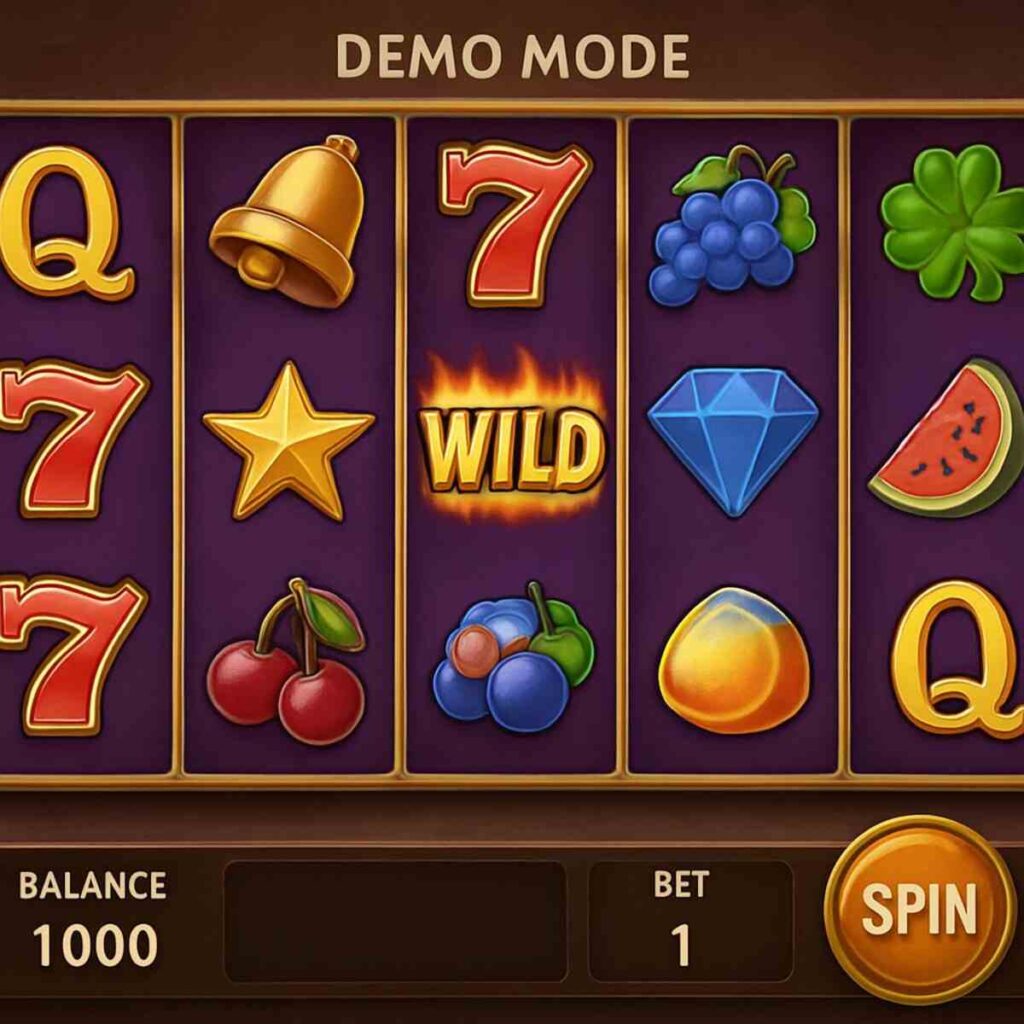
Task: Click the plums and berries symbol
Action: tap(514, 656)
